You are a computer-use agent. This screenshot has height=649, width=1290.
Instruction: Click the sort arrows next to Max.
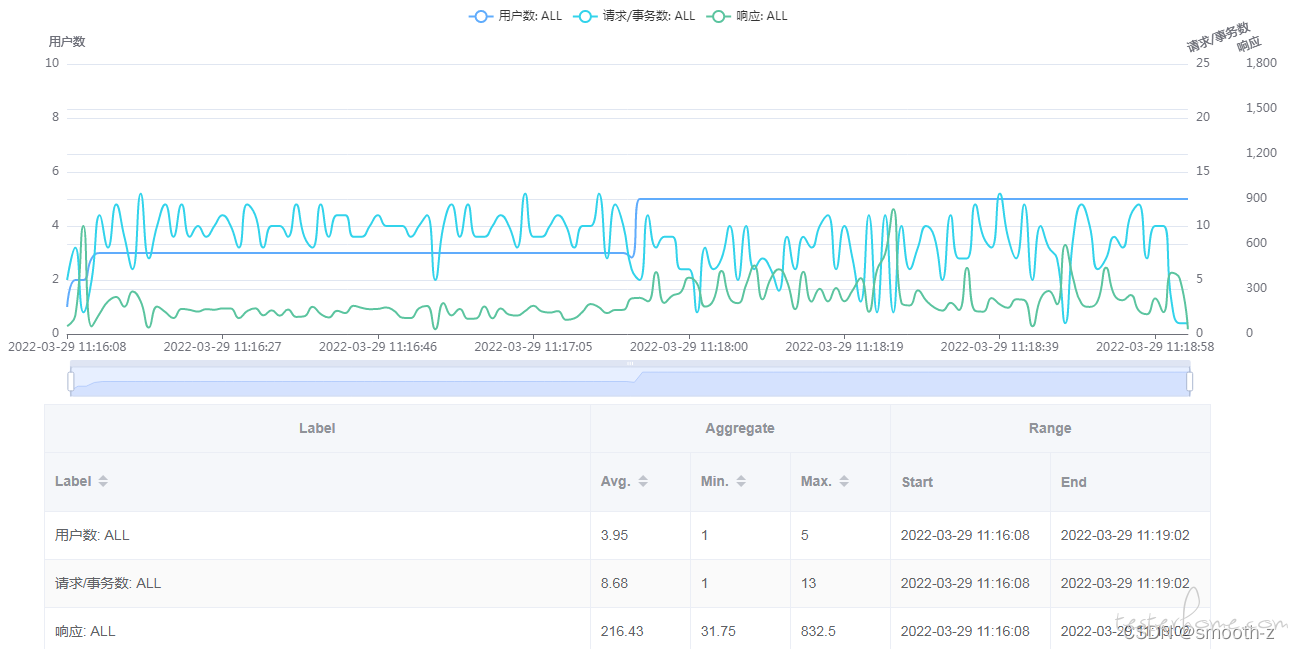tap(844, 481)
